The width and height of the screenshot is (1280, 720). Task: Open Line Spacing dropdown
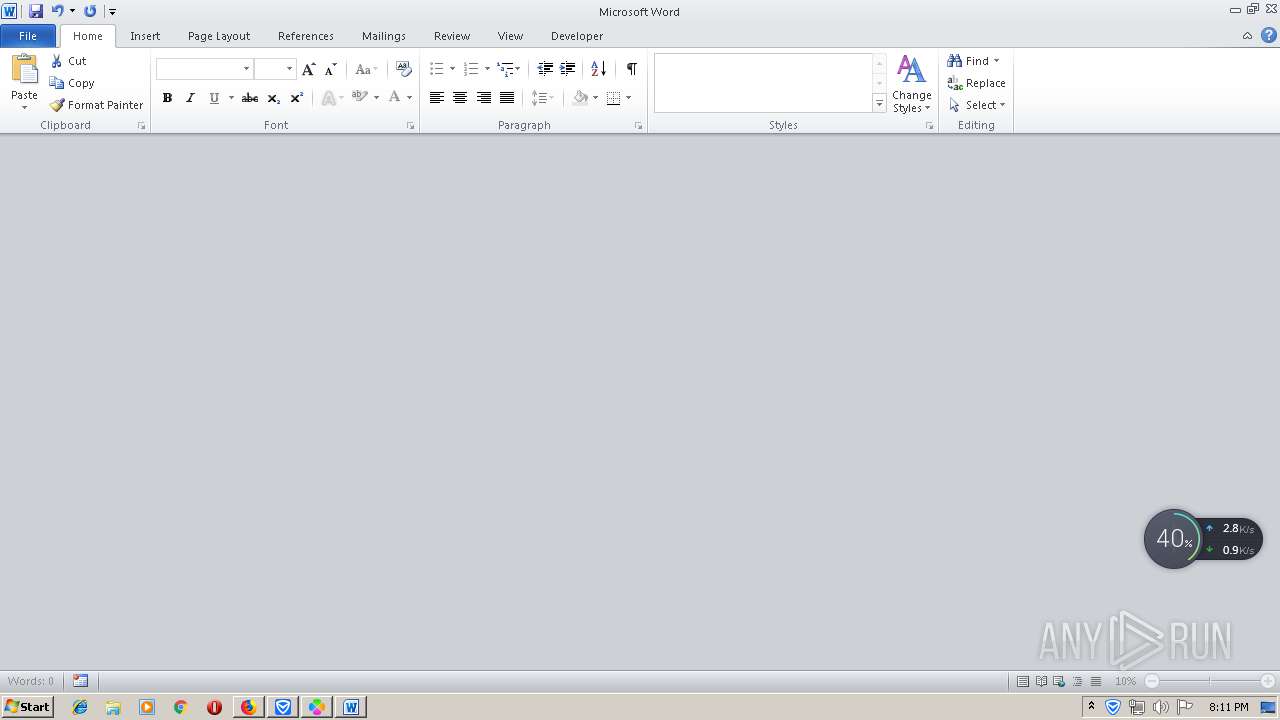point(543,98)
